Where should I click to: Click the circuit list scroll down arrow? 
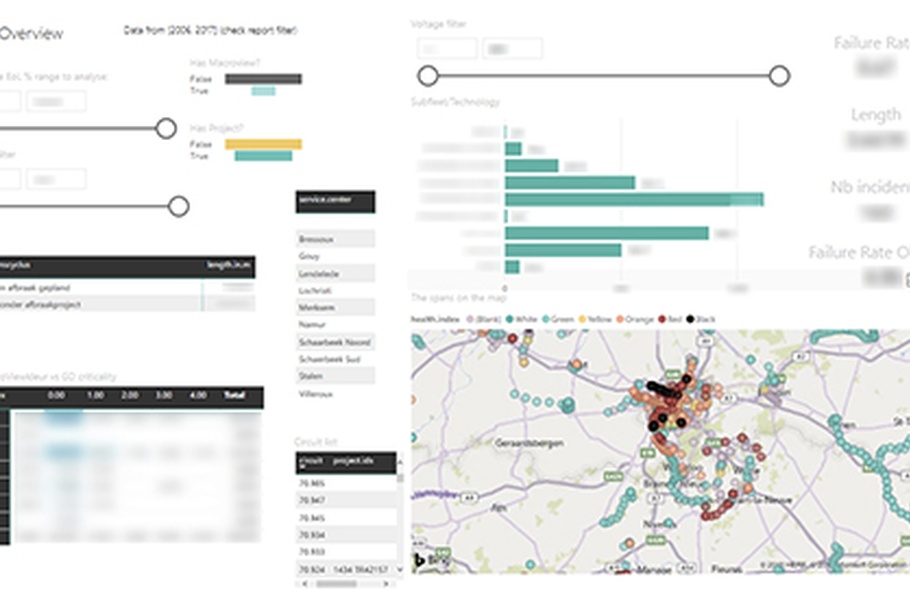tap(401, 568)
